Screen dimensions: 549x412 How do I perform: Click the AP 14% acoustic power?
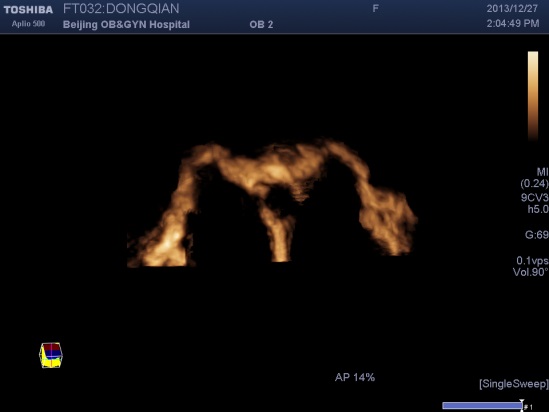click(355, 377)
